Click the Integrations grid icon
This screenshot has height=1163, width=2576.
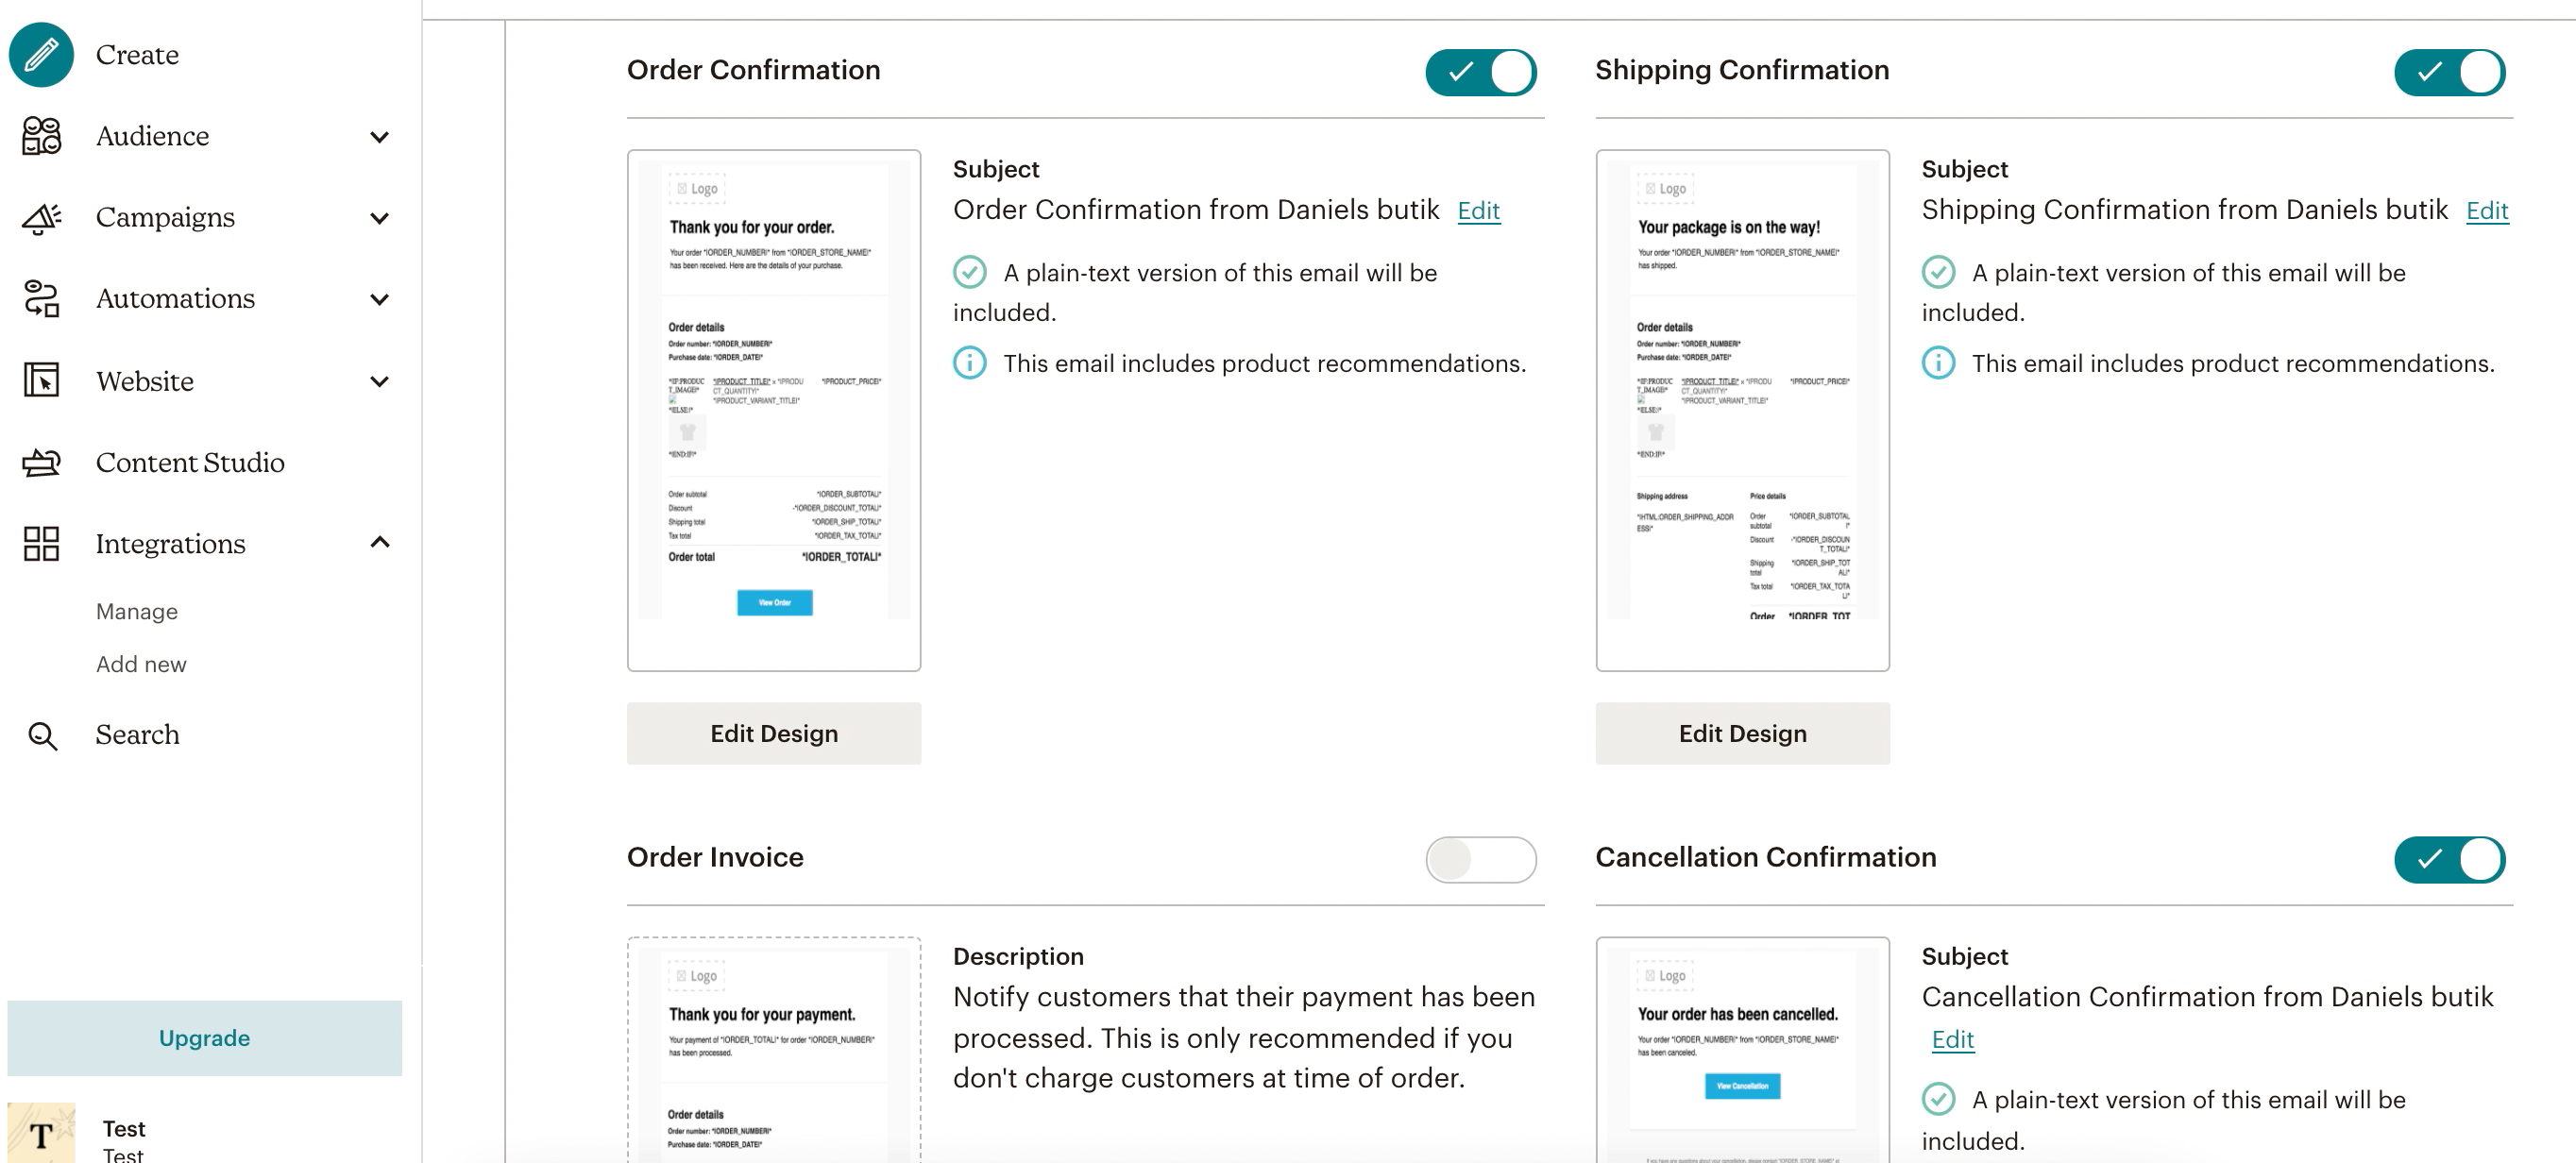[x=41, y=544]
